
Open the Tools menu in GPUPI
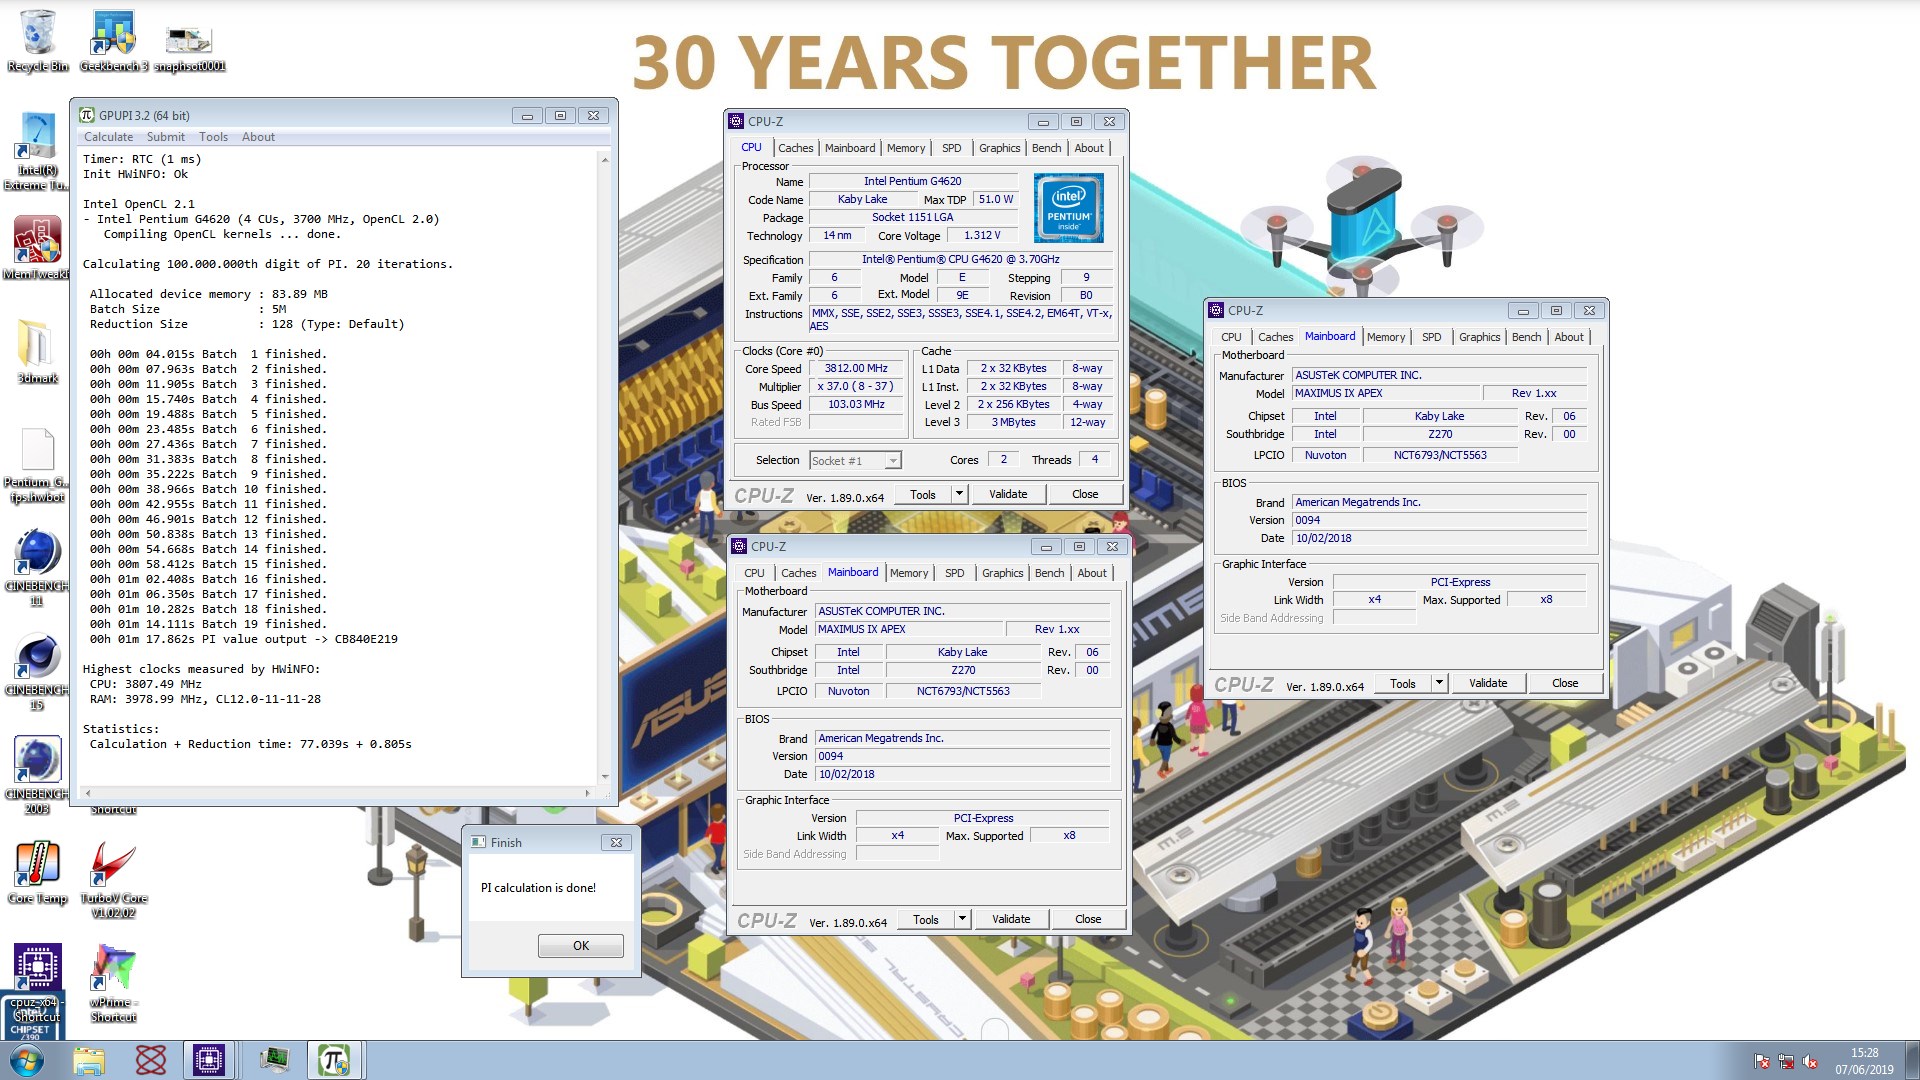pos(213,137)
